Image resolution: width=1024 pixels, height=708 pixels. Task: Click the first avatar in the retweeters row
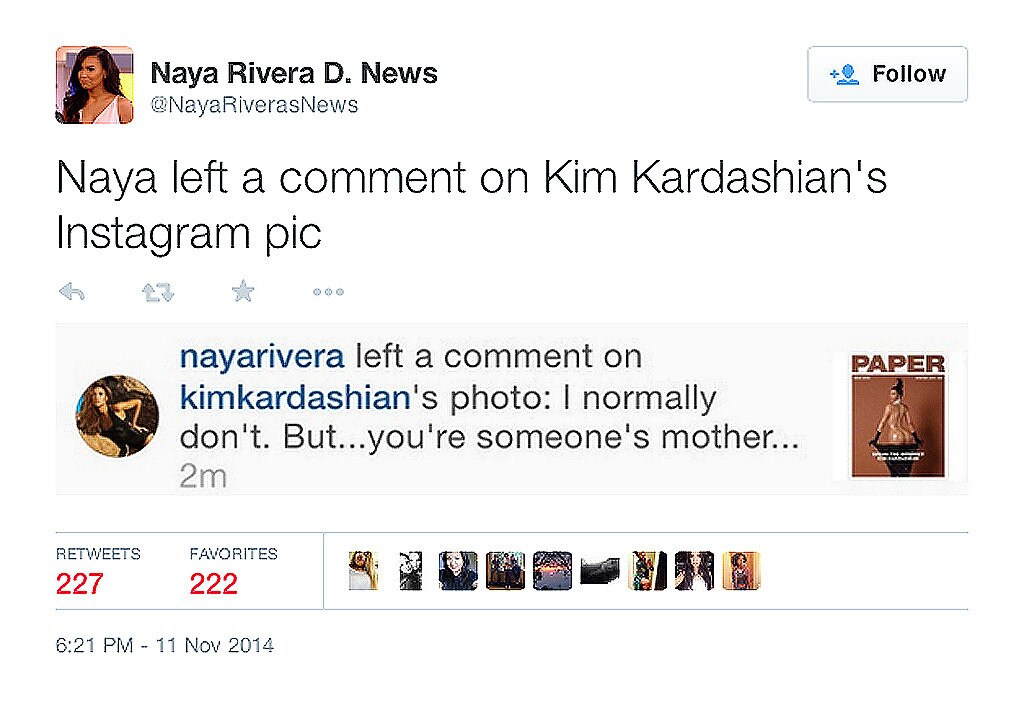point(364,571)
